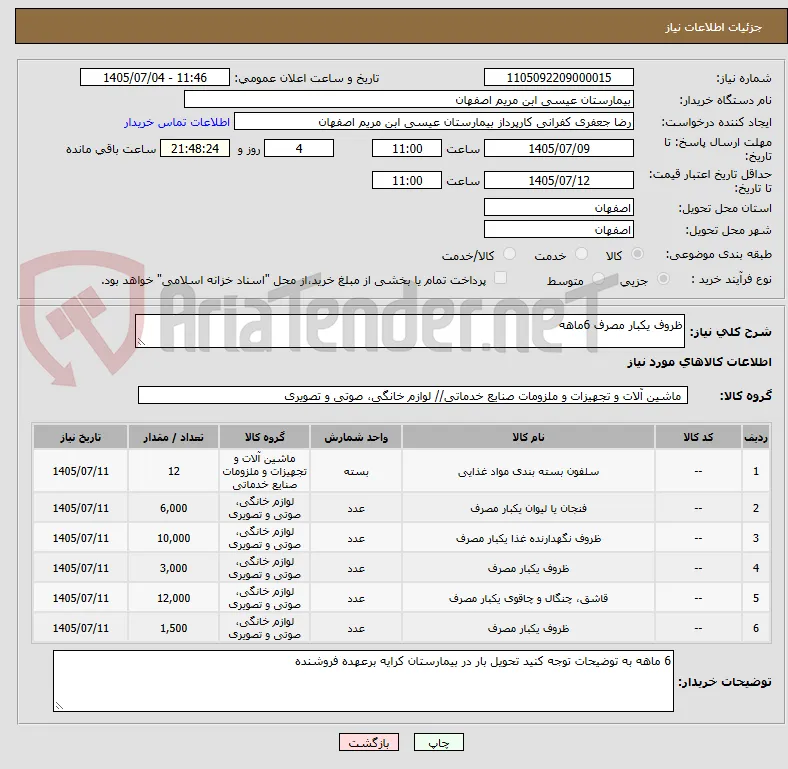The height and width of the screenshot is (769, 788).
Task: Click the remaining time 21:48:24 field
Action: tap(195, 148)
